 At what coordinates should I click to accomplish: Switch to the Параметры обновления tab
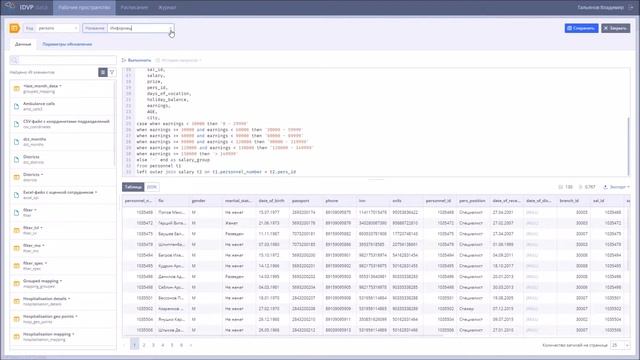[x=67, y=44]
